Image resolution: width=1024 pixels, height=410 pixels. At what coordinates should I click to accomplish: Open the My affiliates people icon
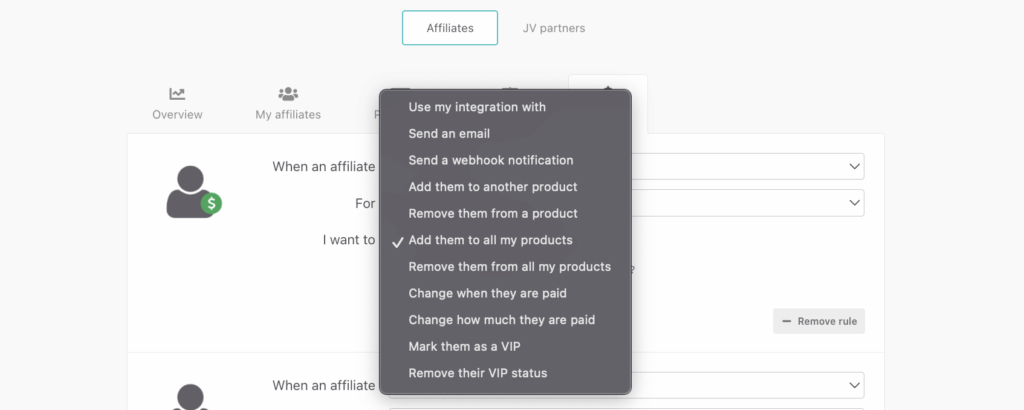[288, 94]
